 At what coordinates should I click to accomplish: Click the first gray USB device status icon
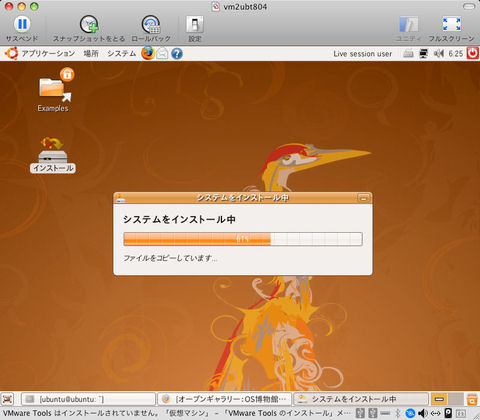point(360,413)
